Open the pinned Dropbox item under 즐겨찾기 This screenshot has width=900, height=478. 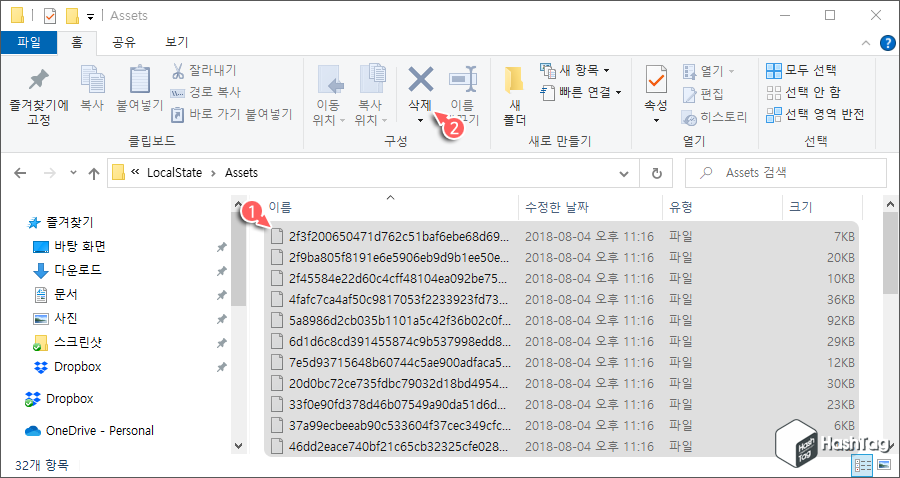tap(67, 367)
